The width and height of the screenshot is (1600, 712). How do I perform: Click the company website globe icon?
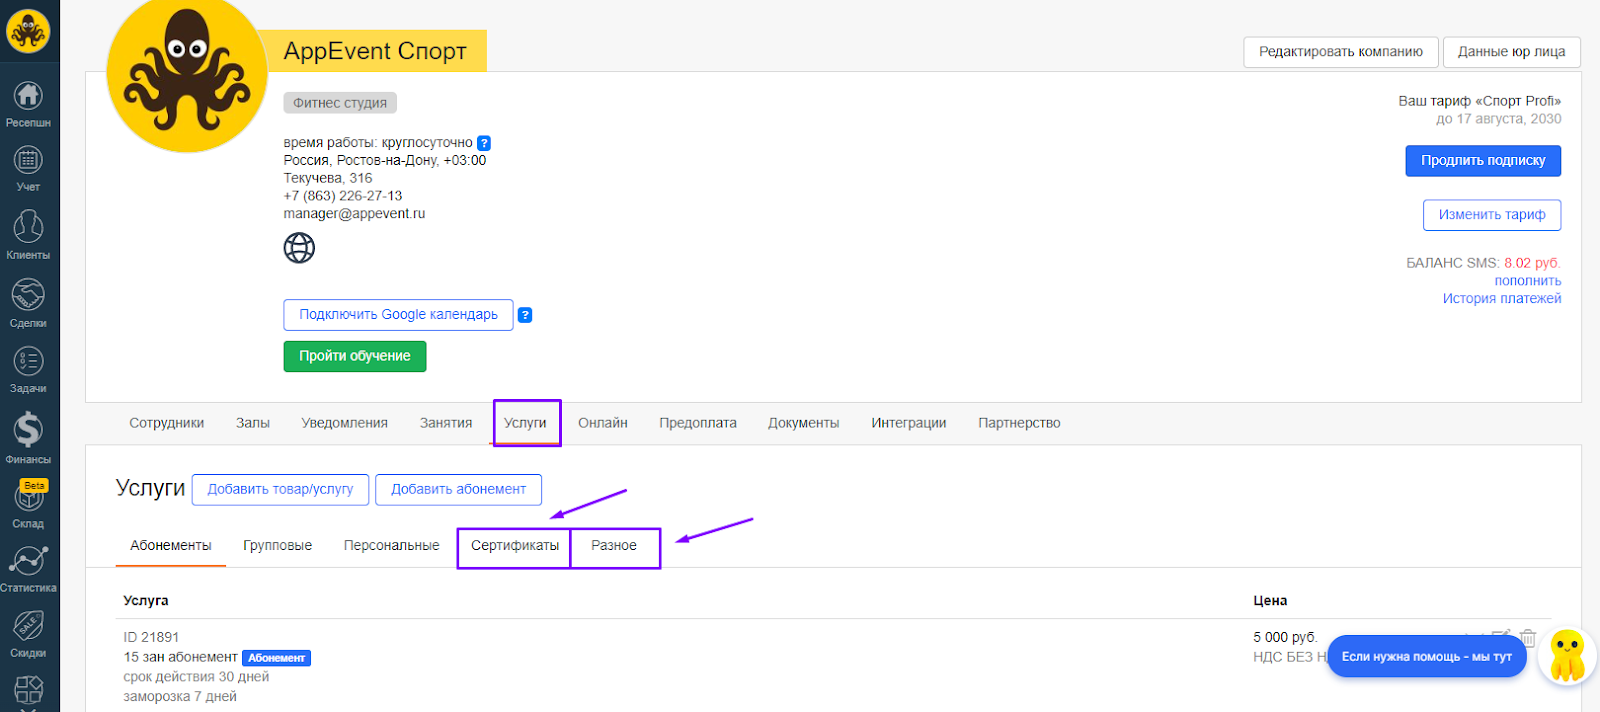click(299, 247)
